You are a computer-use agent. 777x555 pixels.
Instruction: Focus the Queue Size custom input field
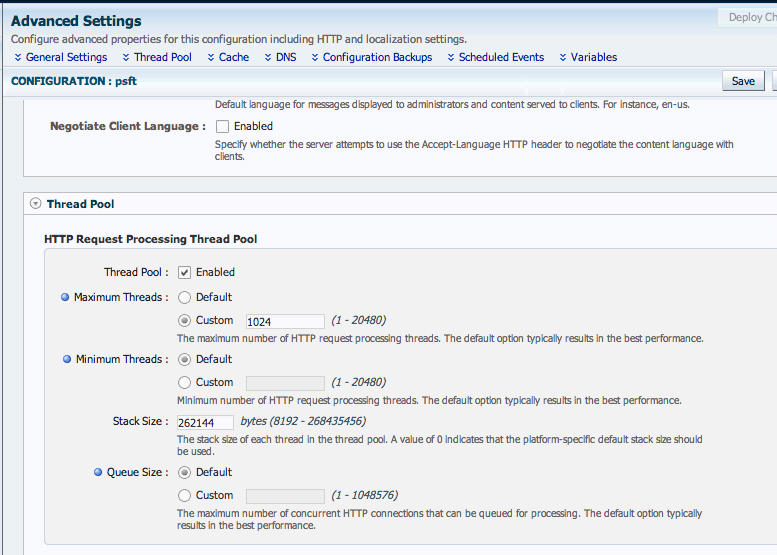coord(285,496)
